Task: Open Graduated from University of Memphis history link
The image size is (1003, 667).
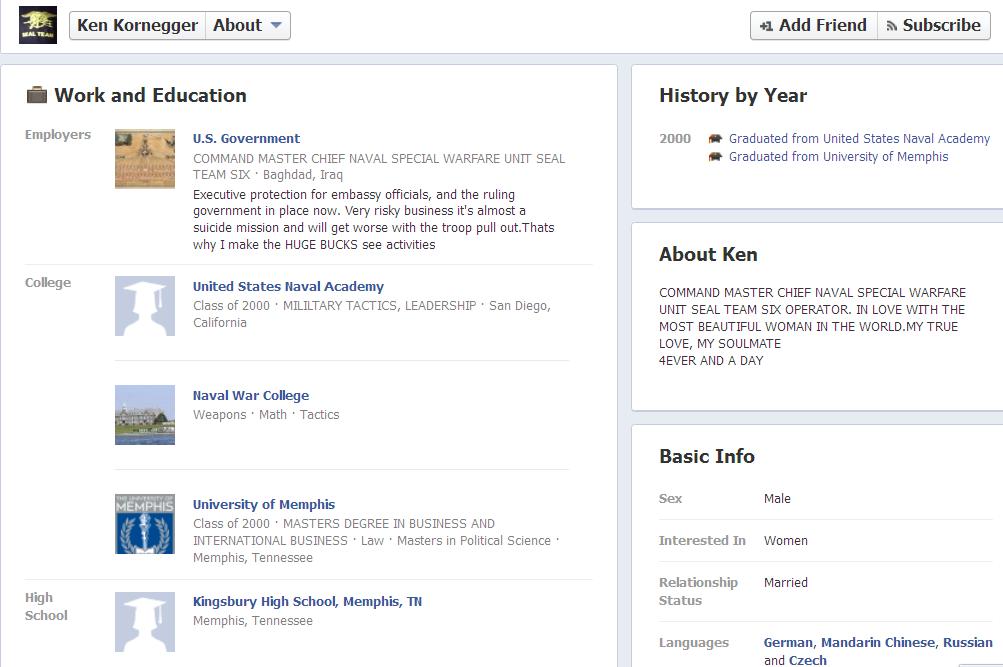Action: 838,157
